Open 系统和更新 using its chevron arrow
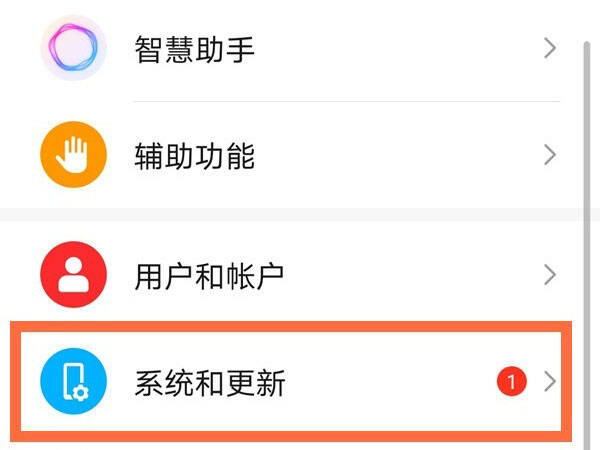This screenshot has width=600, height=450. (x=550, y=382)
